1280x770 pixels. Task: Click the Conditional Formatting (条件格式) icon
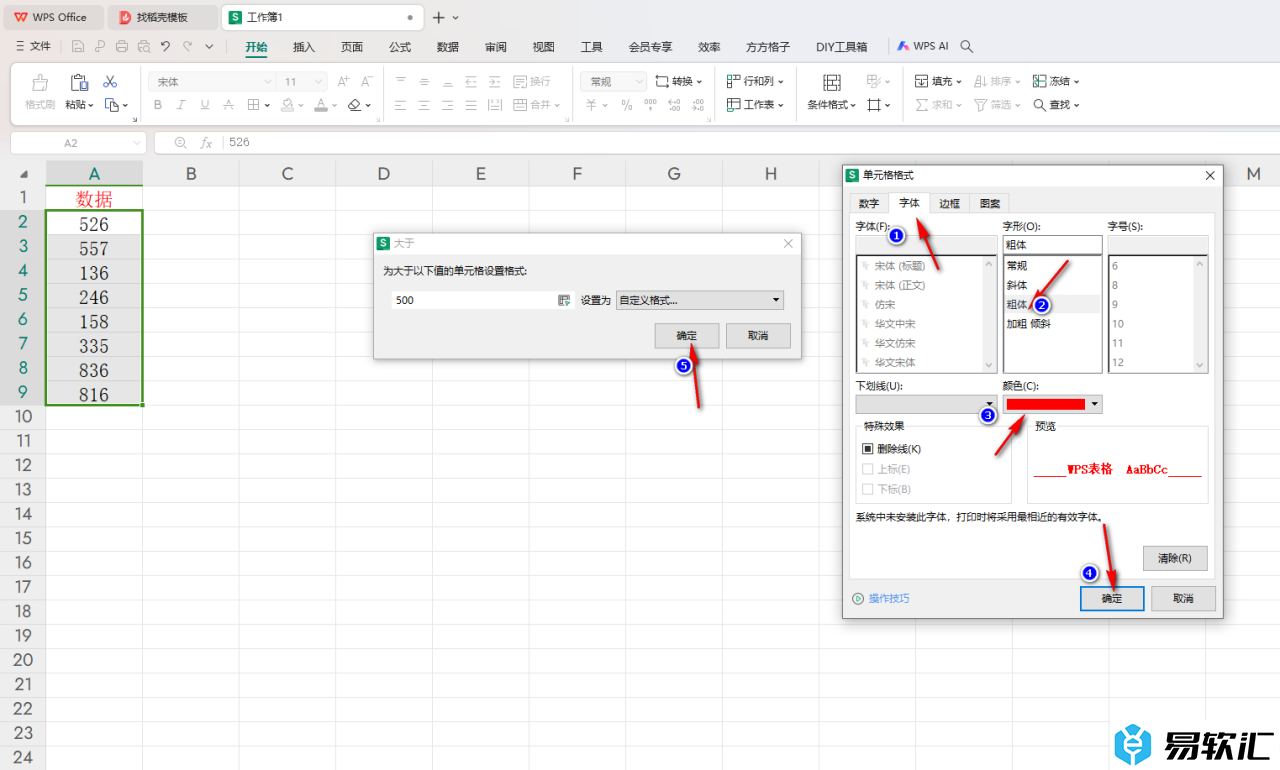click(832, 82)
